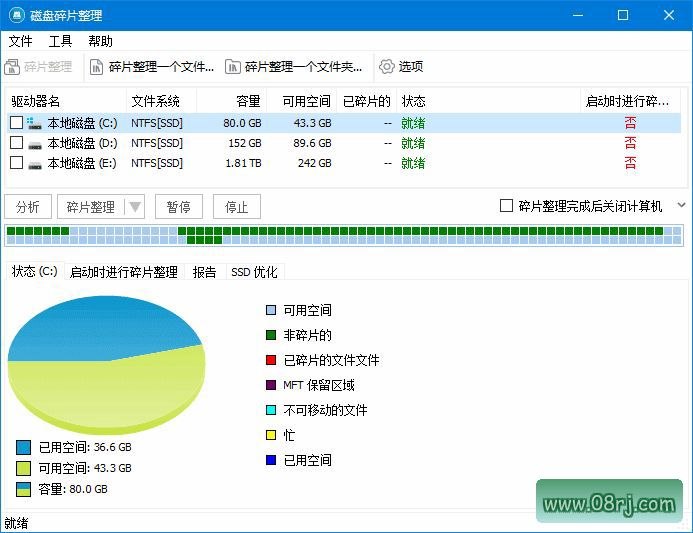This screenshot has height=533, width=693.
Task: Click the yellow-green swatch beside 可用空间: 43.3 GB
Action: point(23,468)
